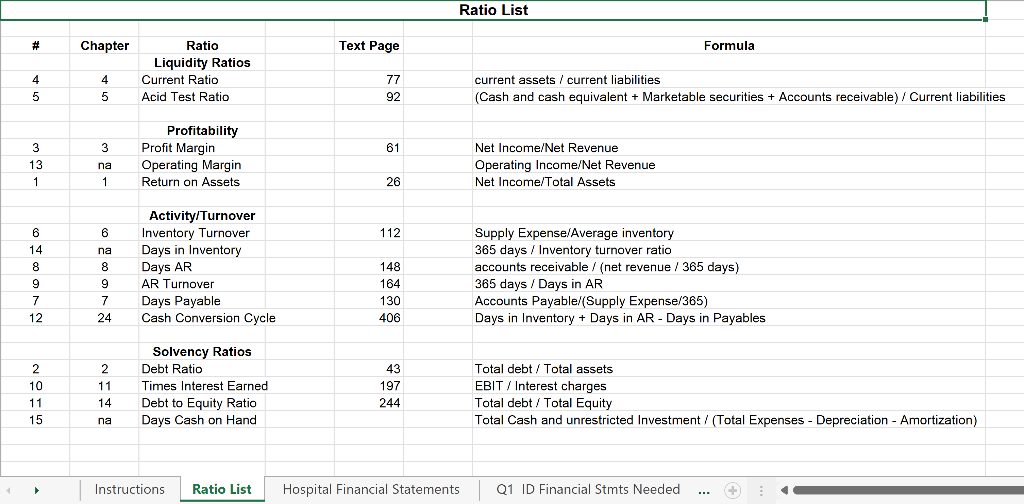Select text page value 92
This screenshot has height=504, width=1024.
click(x=369, y=97)
